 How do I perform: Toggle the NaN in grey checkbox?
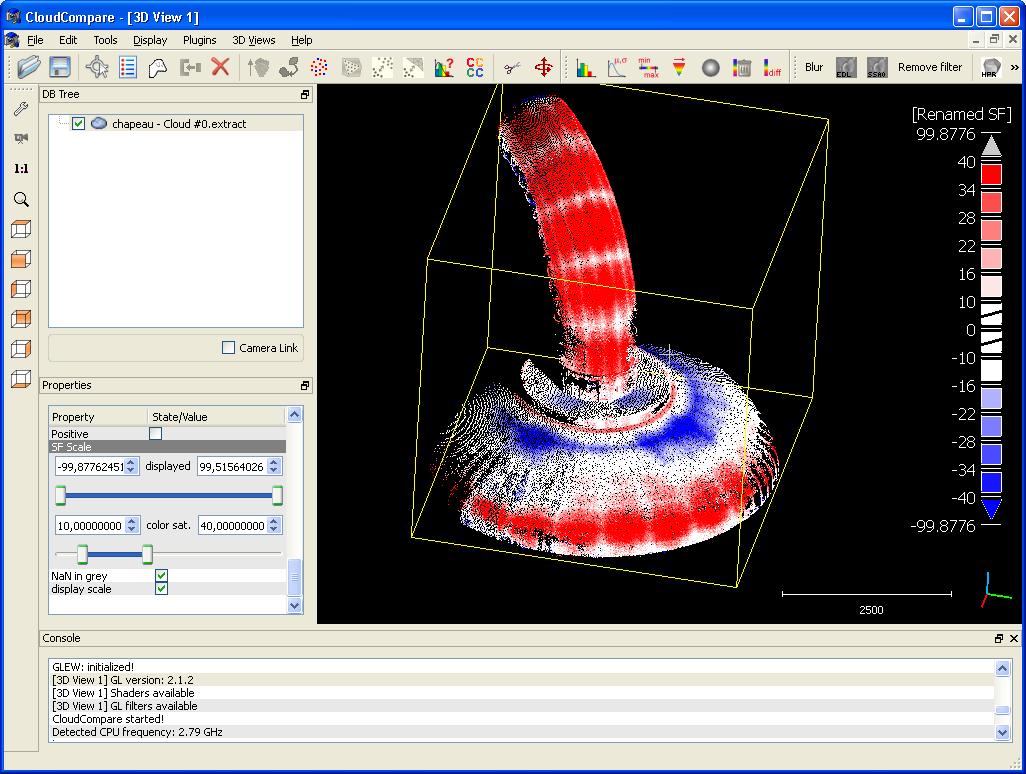161,576
